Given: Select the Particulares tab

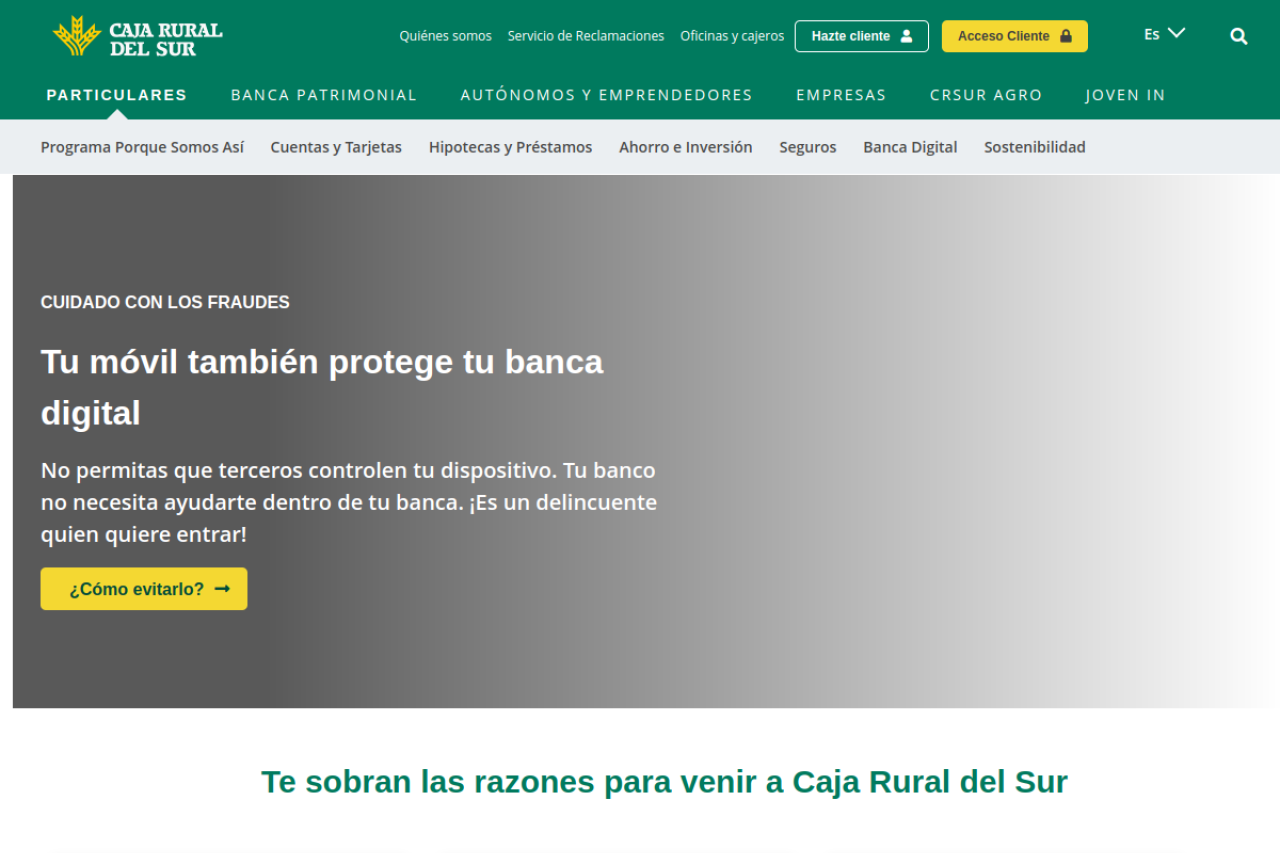Looking at the screenshot, I should pos(117,95).
